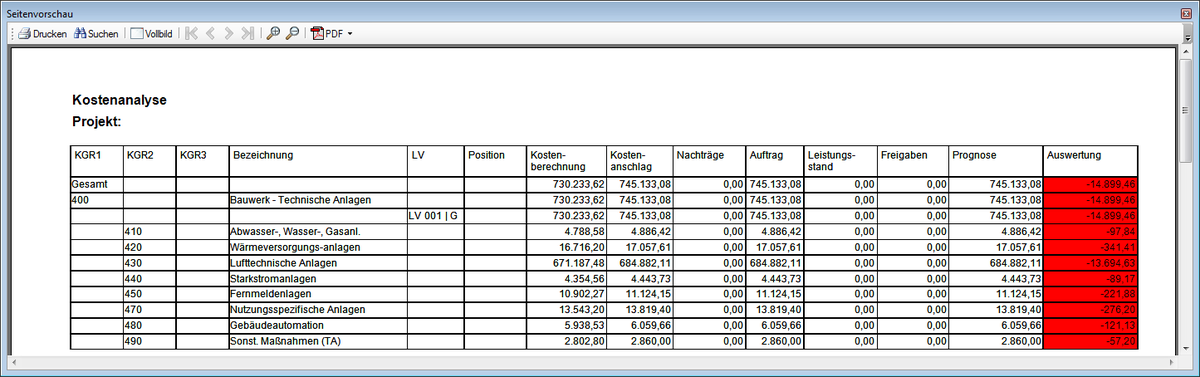The height and width of the screenshot is (377, 1200).
Task: Click the Starkstromanlagen row
Action: coord(604,278)
